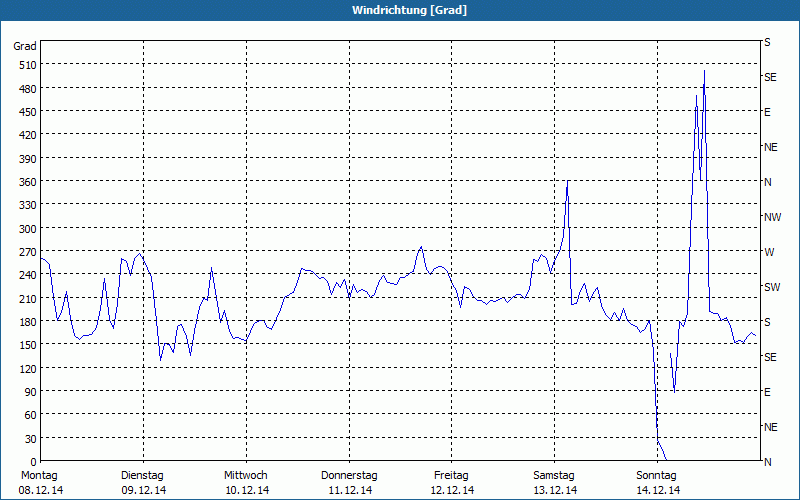Image resolution: width=800 pixels, height=500 pixels.
Task: Click the '12.12.14' date label
Action: (453, 491)
